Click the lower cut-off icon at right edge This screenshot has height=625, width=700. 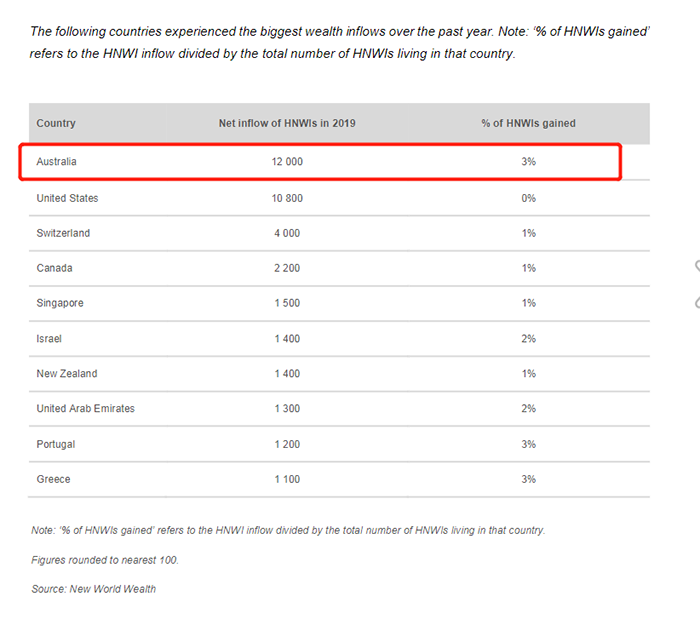pyautogui.click(x=697, y=303)
